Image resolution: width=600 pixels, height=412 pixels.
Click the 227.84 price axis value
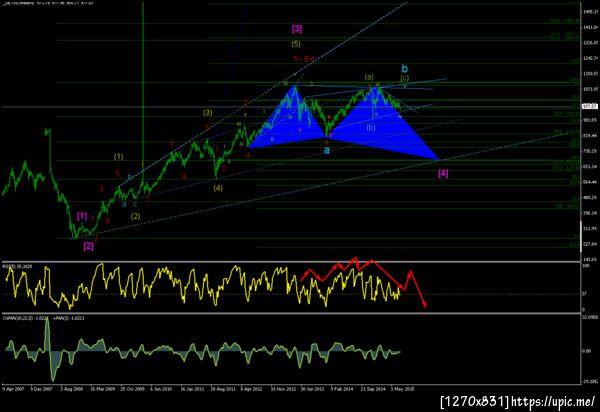tap(591, 244)
